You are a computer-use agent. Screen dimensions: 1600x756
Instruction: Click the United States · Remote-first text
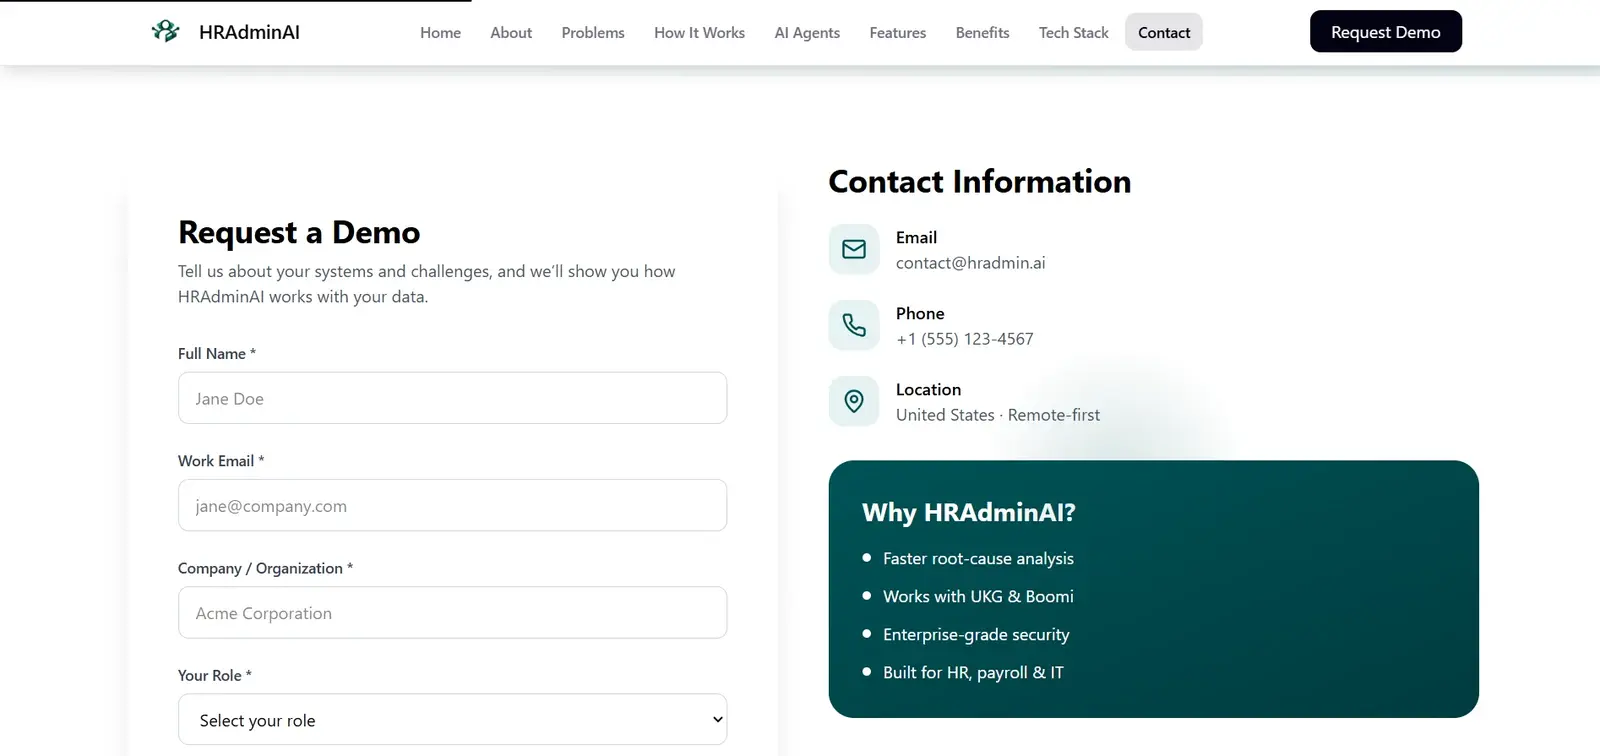[x=998, y=415]
